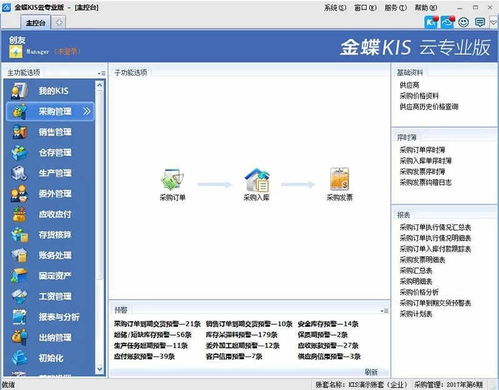Open the 采购入库 workflow icon
Screen dimensions: 499x390
(256, 184)
